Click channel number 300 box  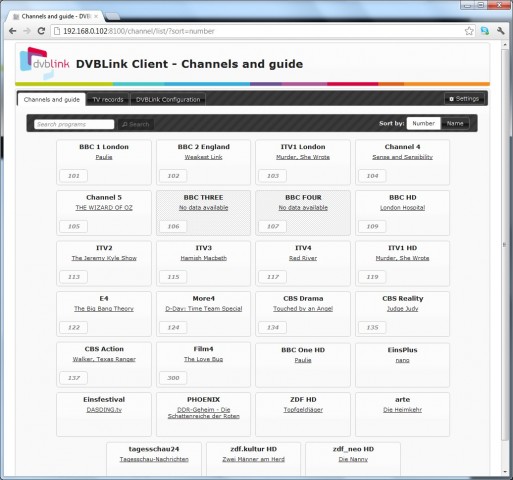[x=173, y=378]
